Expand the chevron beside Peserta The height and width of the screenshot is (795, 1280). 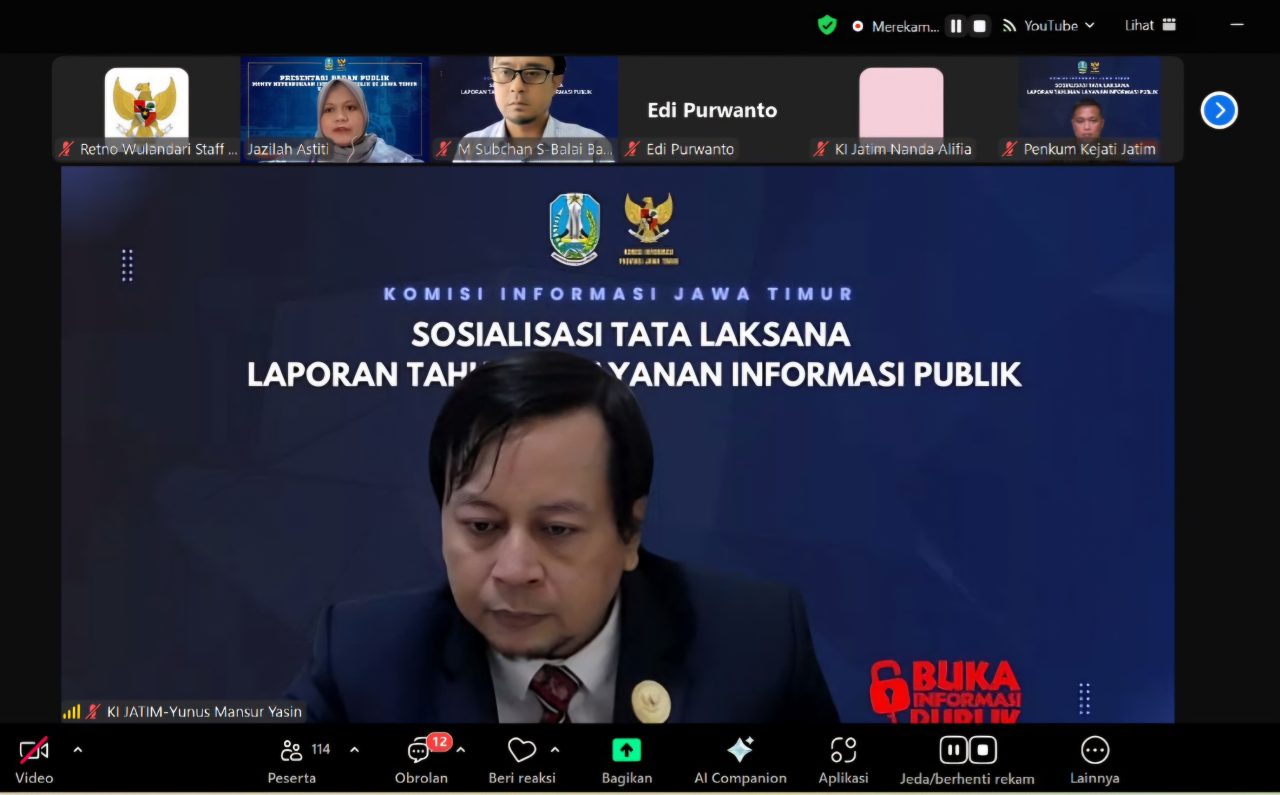[354, 750]
